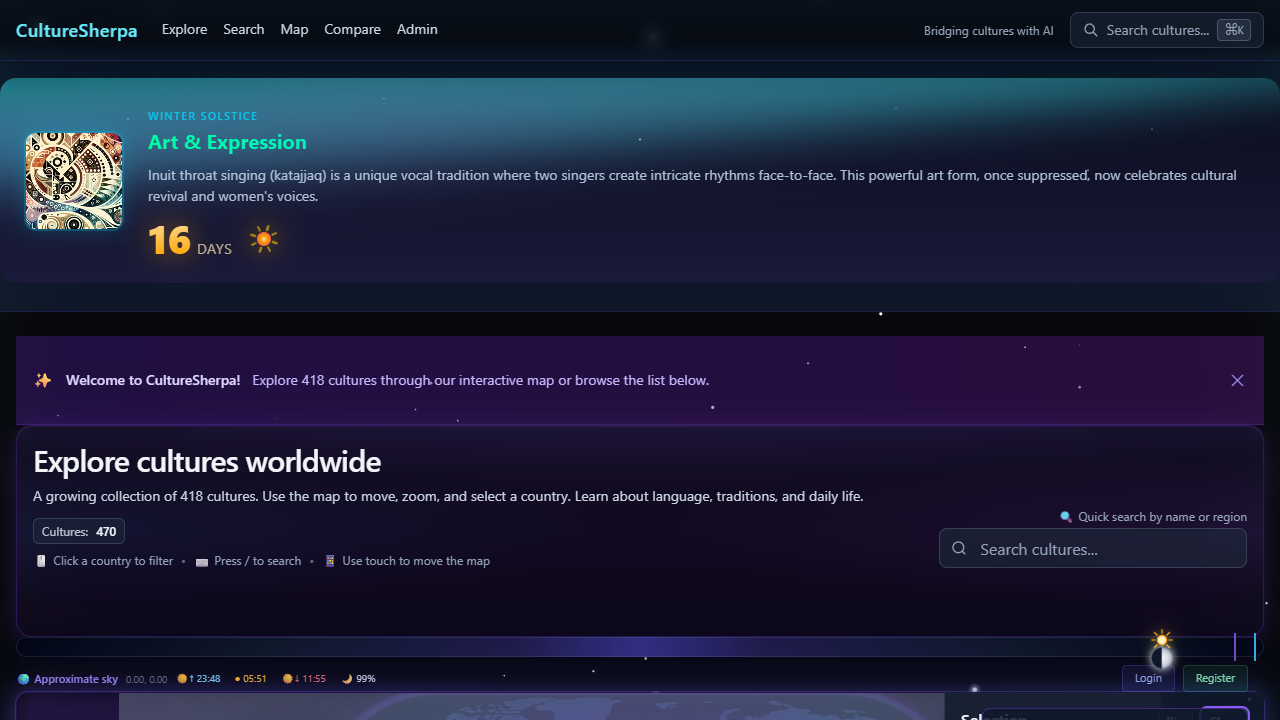
Task: Click the sun icon beside 16 days
Action: click(264, 240)
